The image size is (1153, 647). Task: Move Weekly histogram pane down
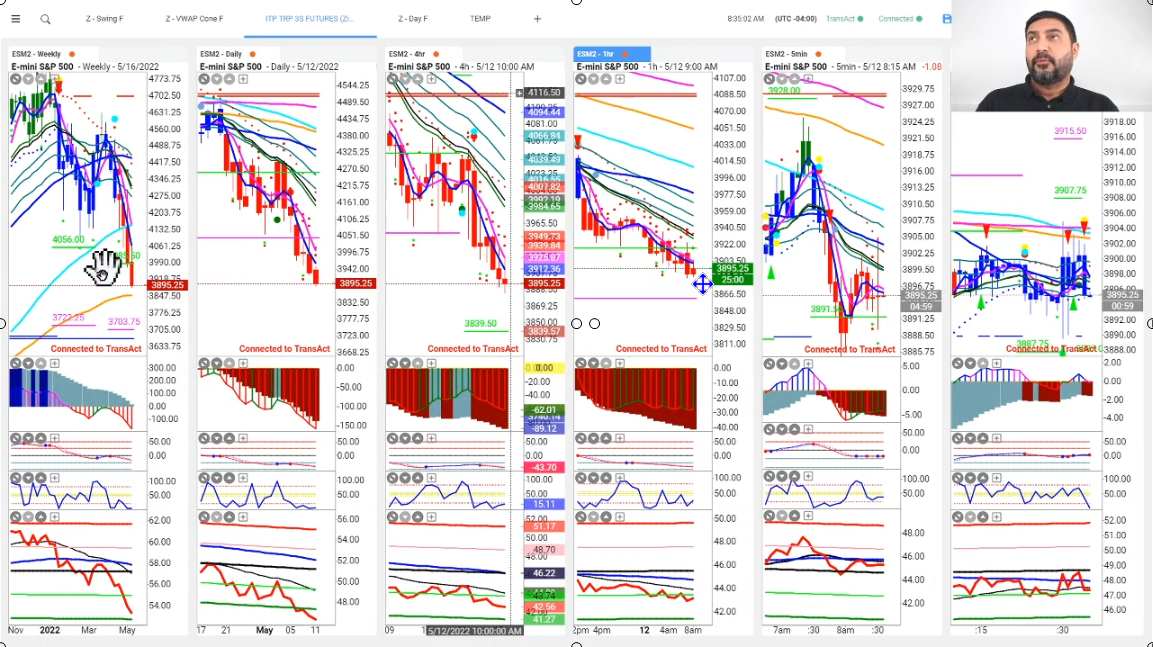tap(28, 363)
